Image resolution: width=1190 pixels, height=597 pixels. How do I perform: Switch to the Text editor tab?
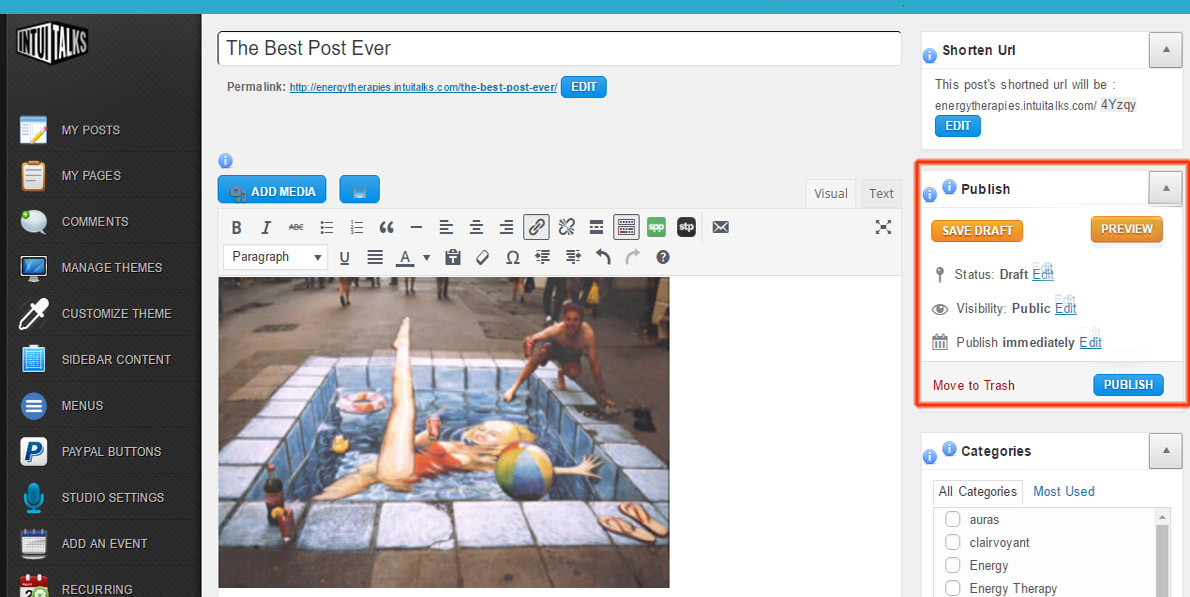point(881,193)
